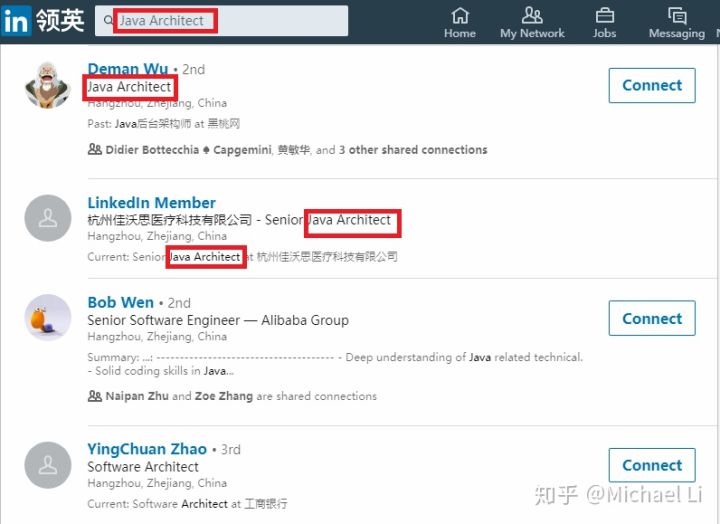Click shared connections icon under Bob Wen

95,395
